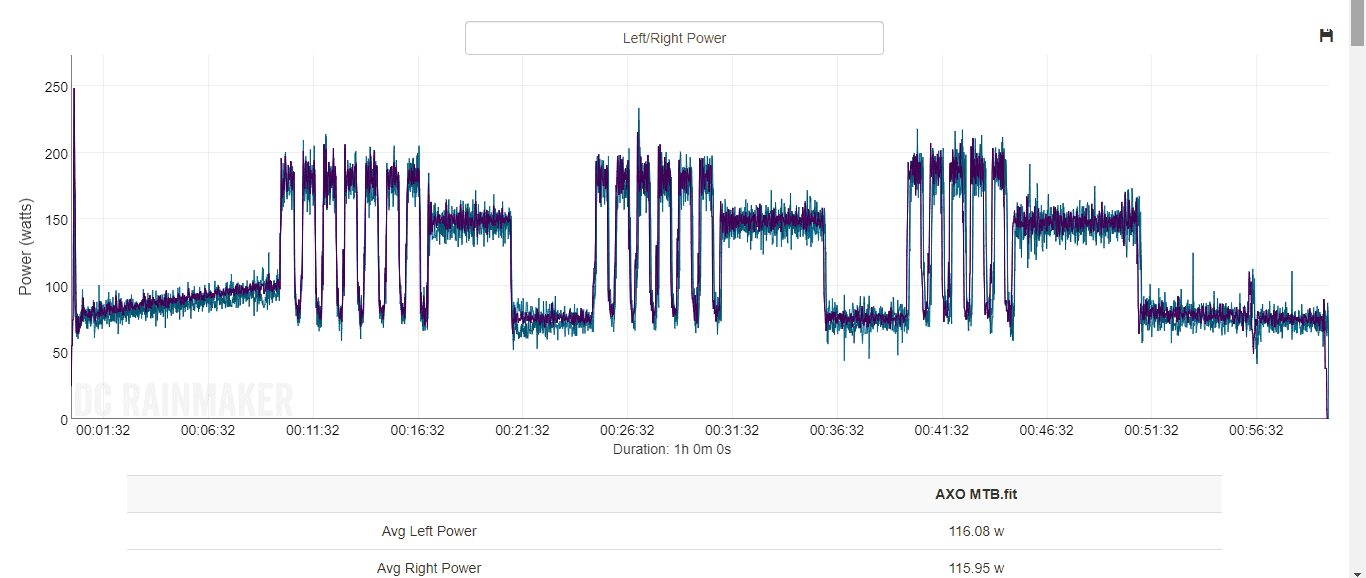
Task: Click the Power (watts) y-axis title
Action: [27, 246]
